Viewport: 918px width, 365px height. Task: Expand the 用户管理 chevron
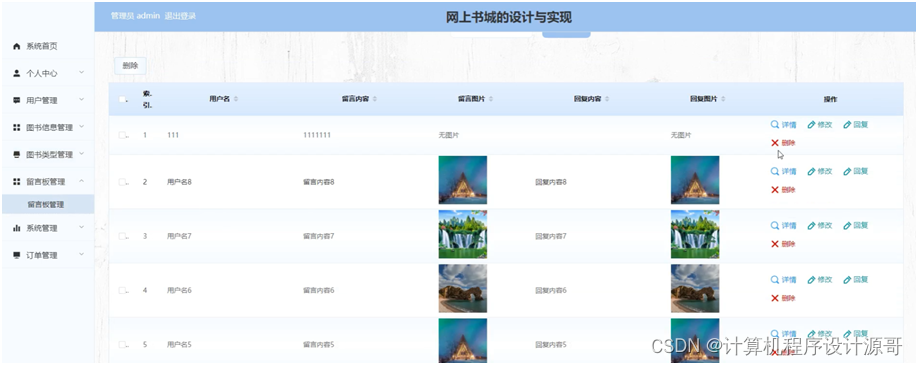pos(81,100)
